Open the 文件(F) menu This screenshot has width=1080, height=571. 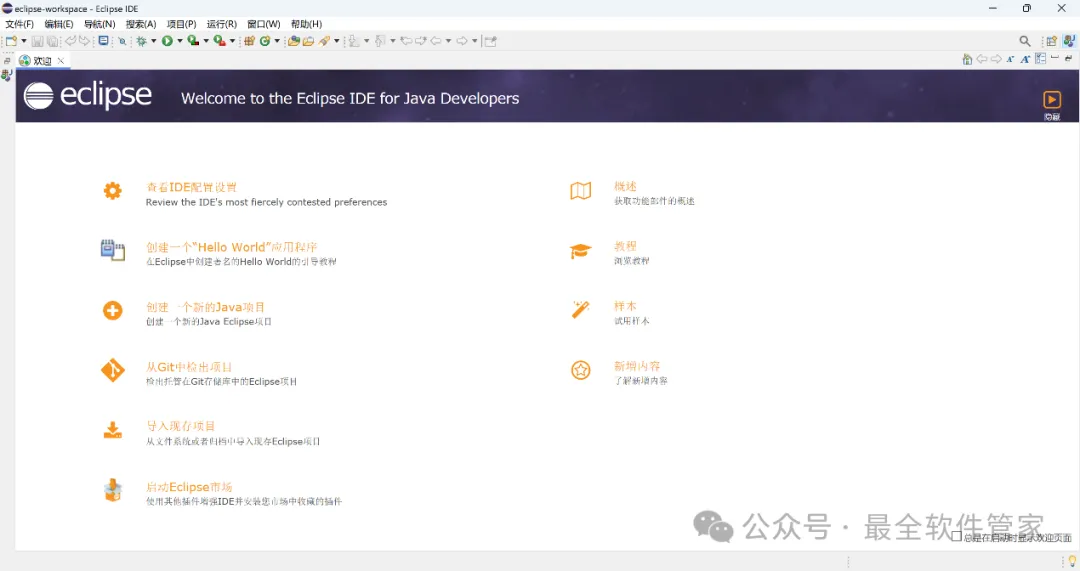19,24
